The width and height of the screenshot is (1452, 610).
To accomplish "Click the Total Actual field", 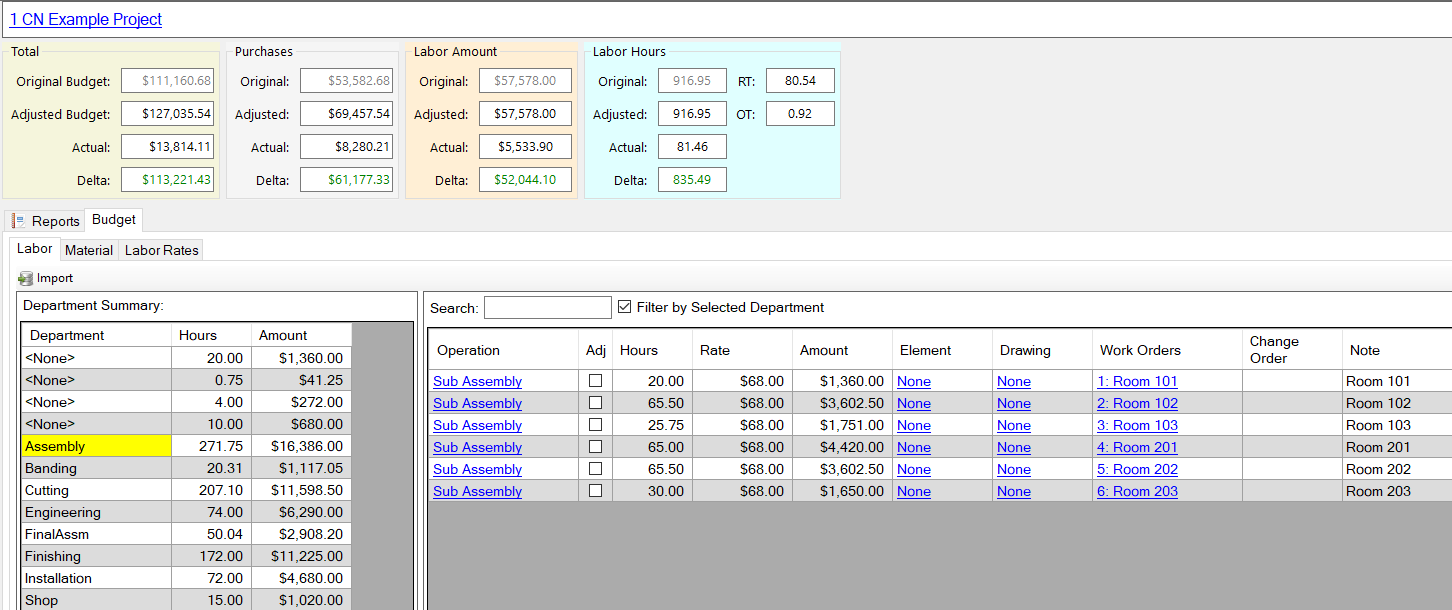I will [x=167, y=147].
